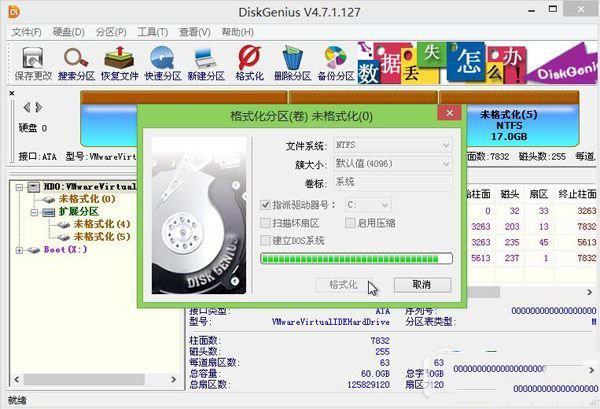Open the 查看(V) menu
Screen dimensions: 600x409
point(195,32)
